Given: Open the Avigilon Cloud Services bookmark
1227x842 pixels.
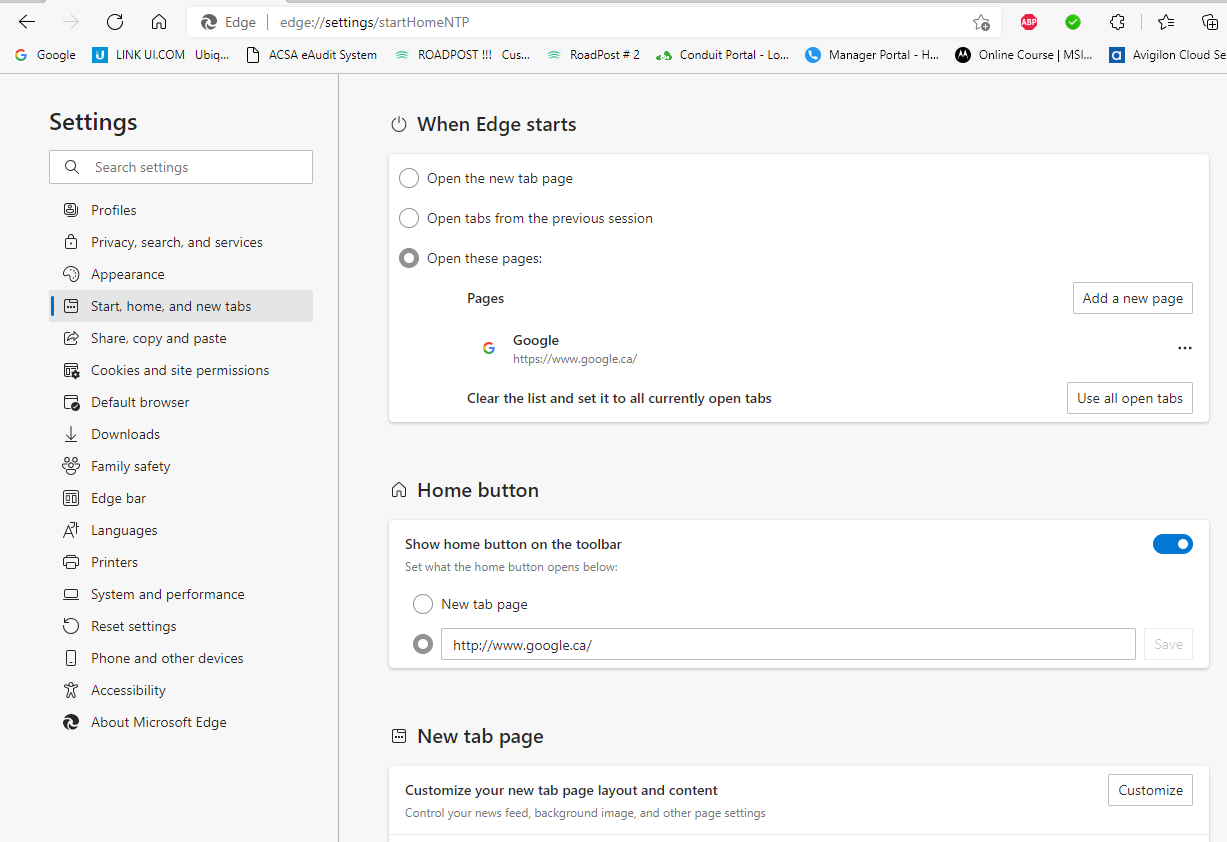Looking at the screenshot, I should point(1180,55).
